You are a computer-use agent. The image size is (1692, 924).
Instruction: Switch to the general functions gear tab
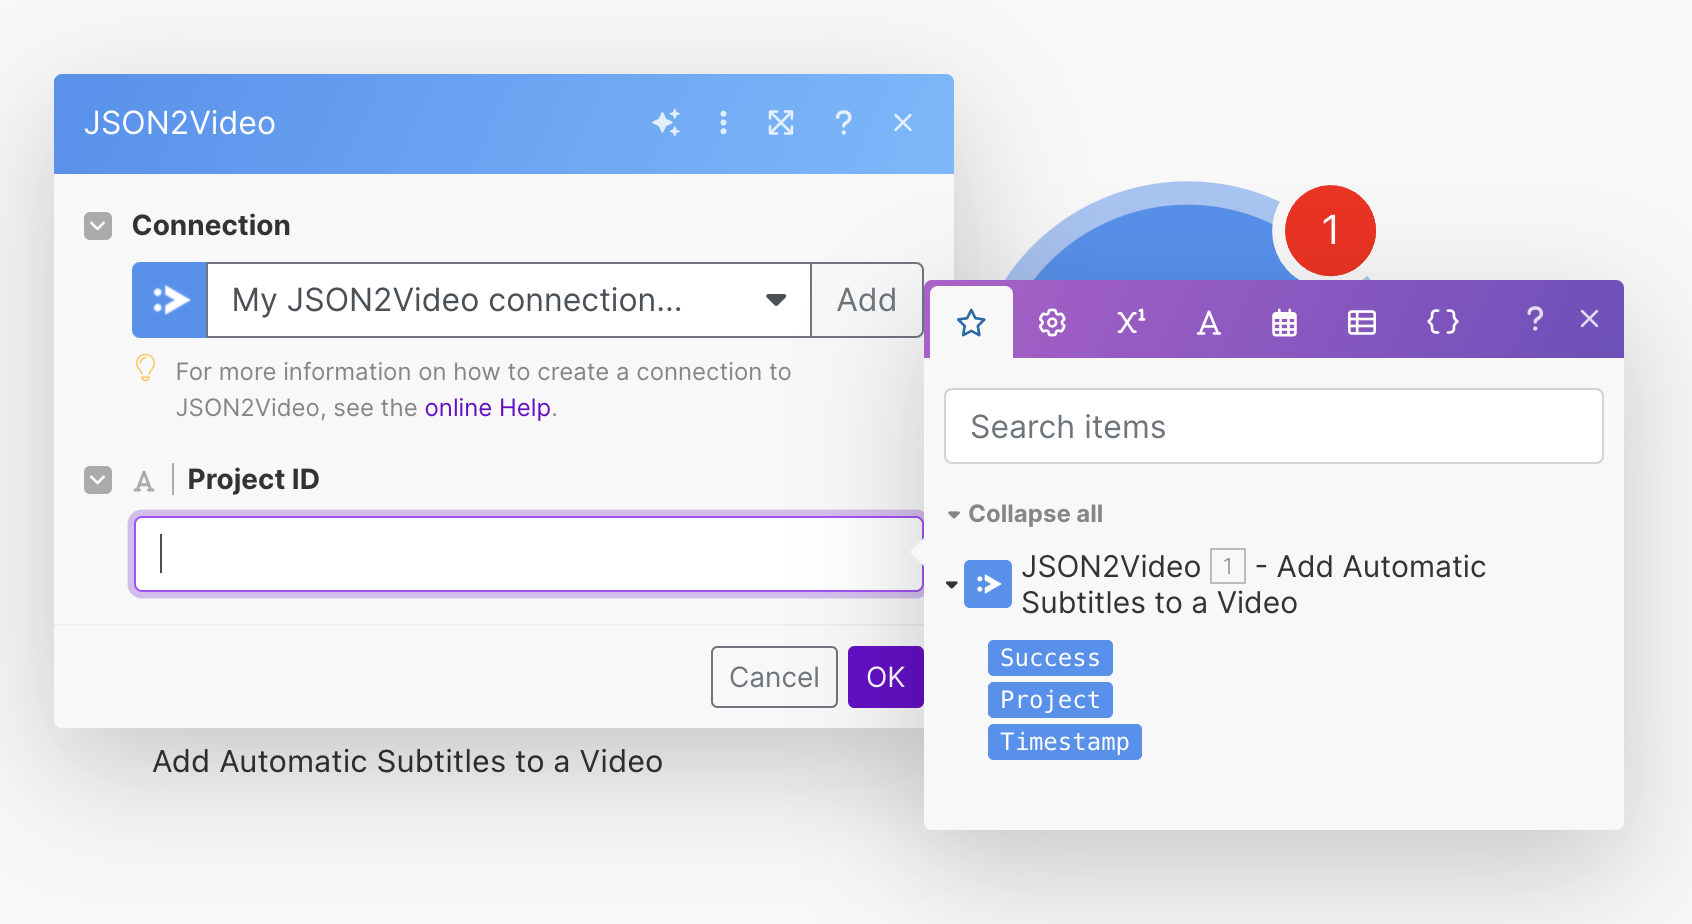(x=1052, y=322)
